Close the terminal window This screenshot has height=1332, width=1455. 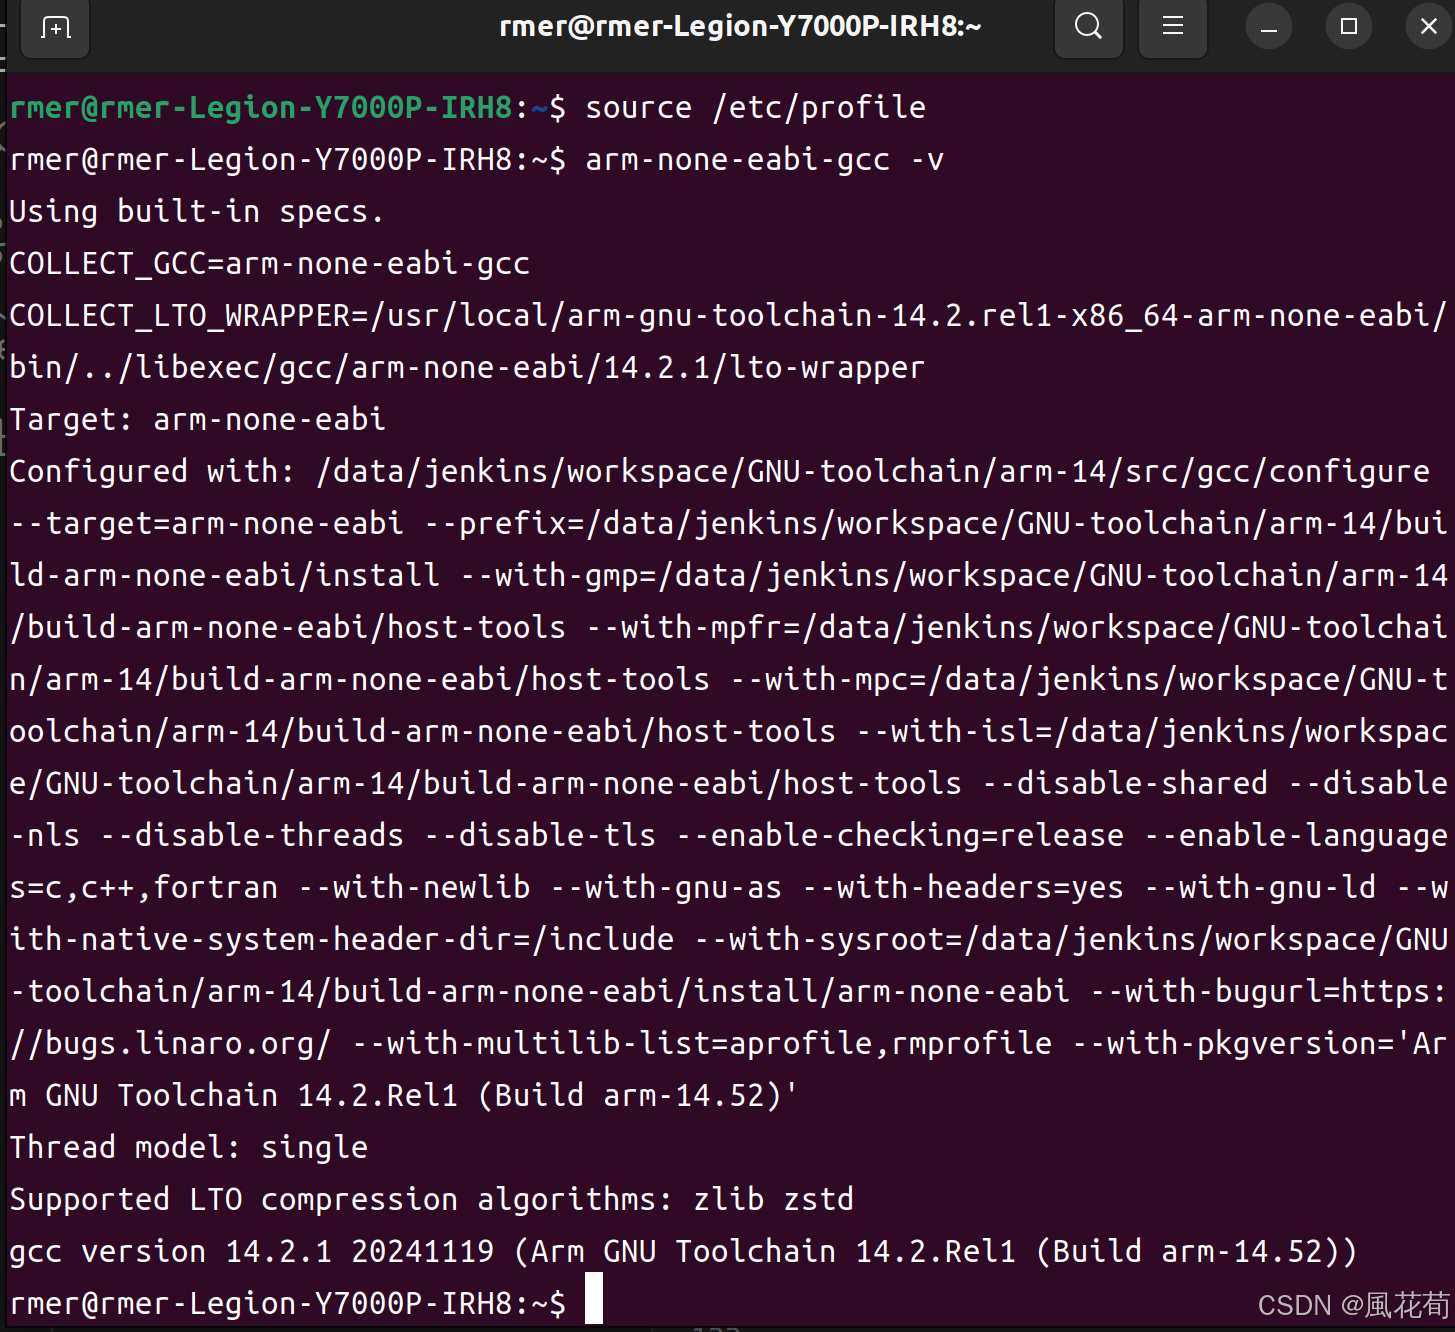tap(1429, 27)
